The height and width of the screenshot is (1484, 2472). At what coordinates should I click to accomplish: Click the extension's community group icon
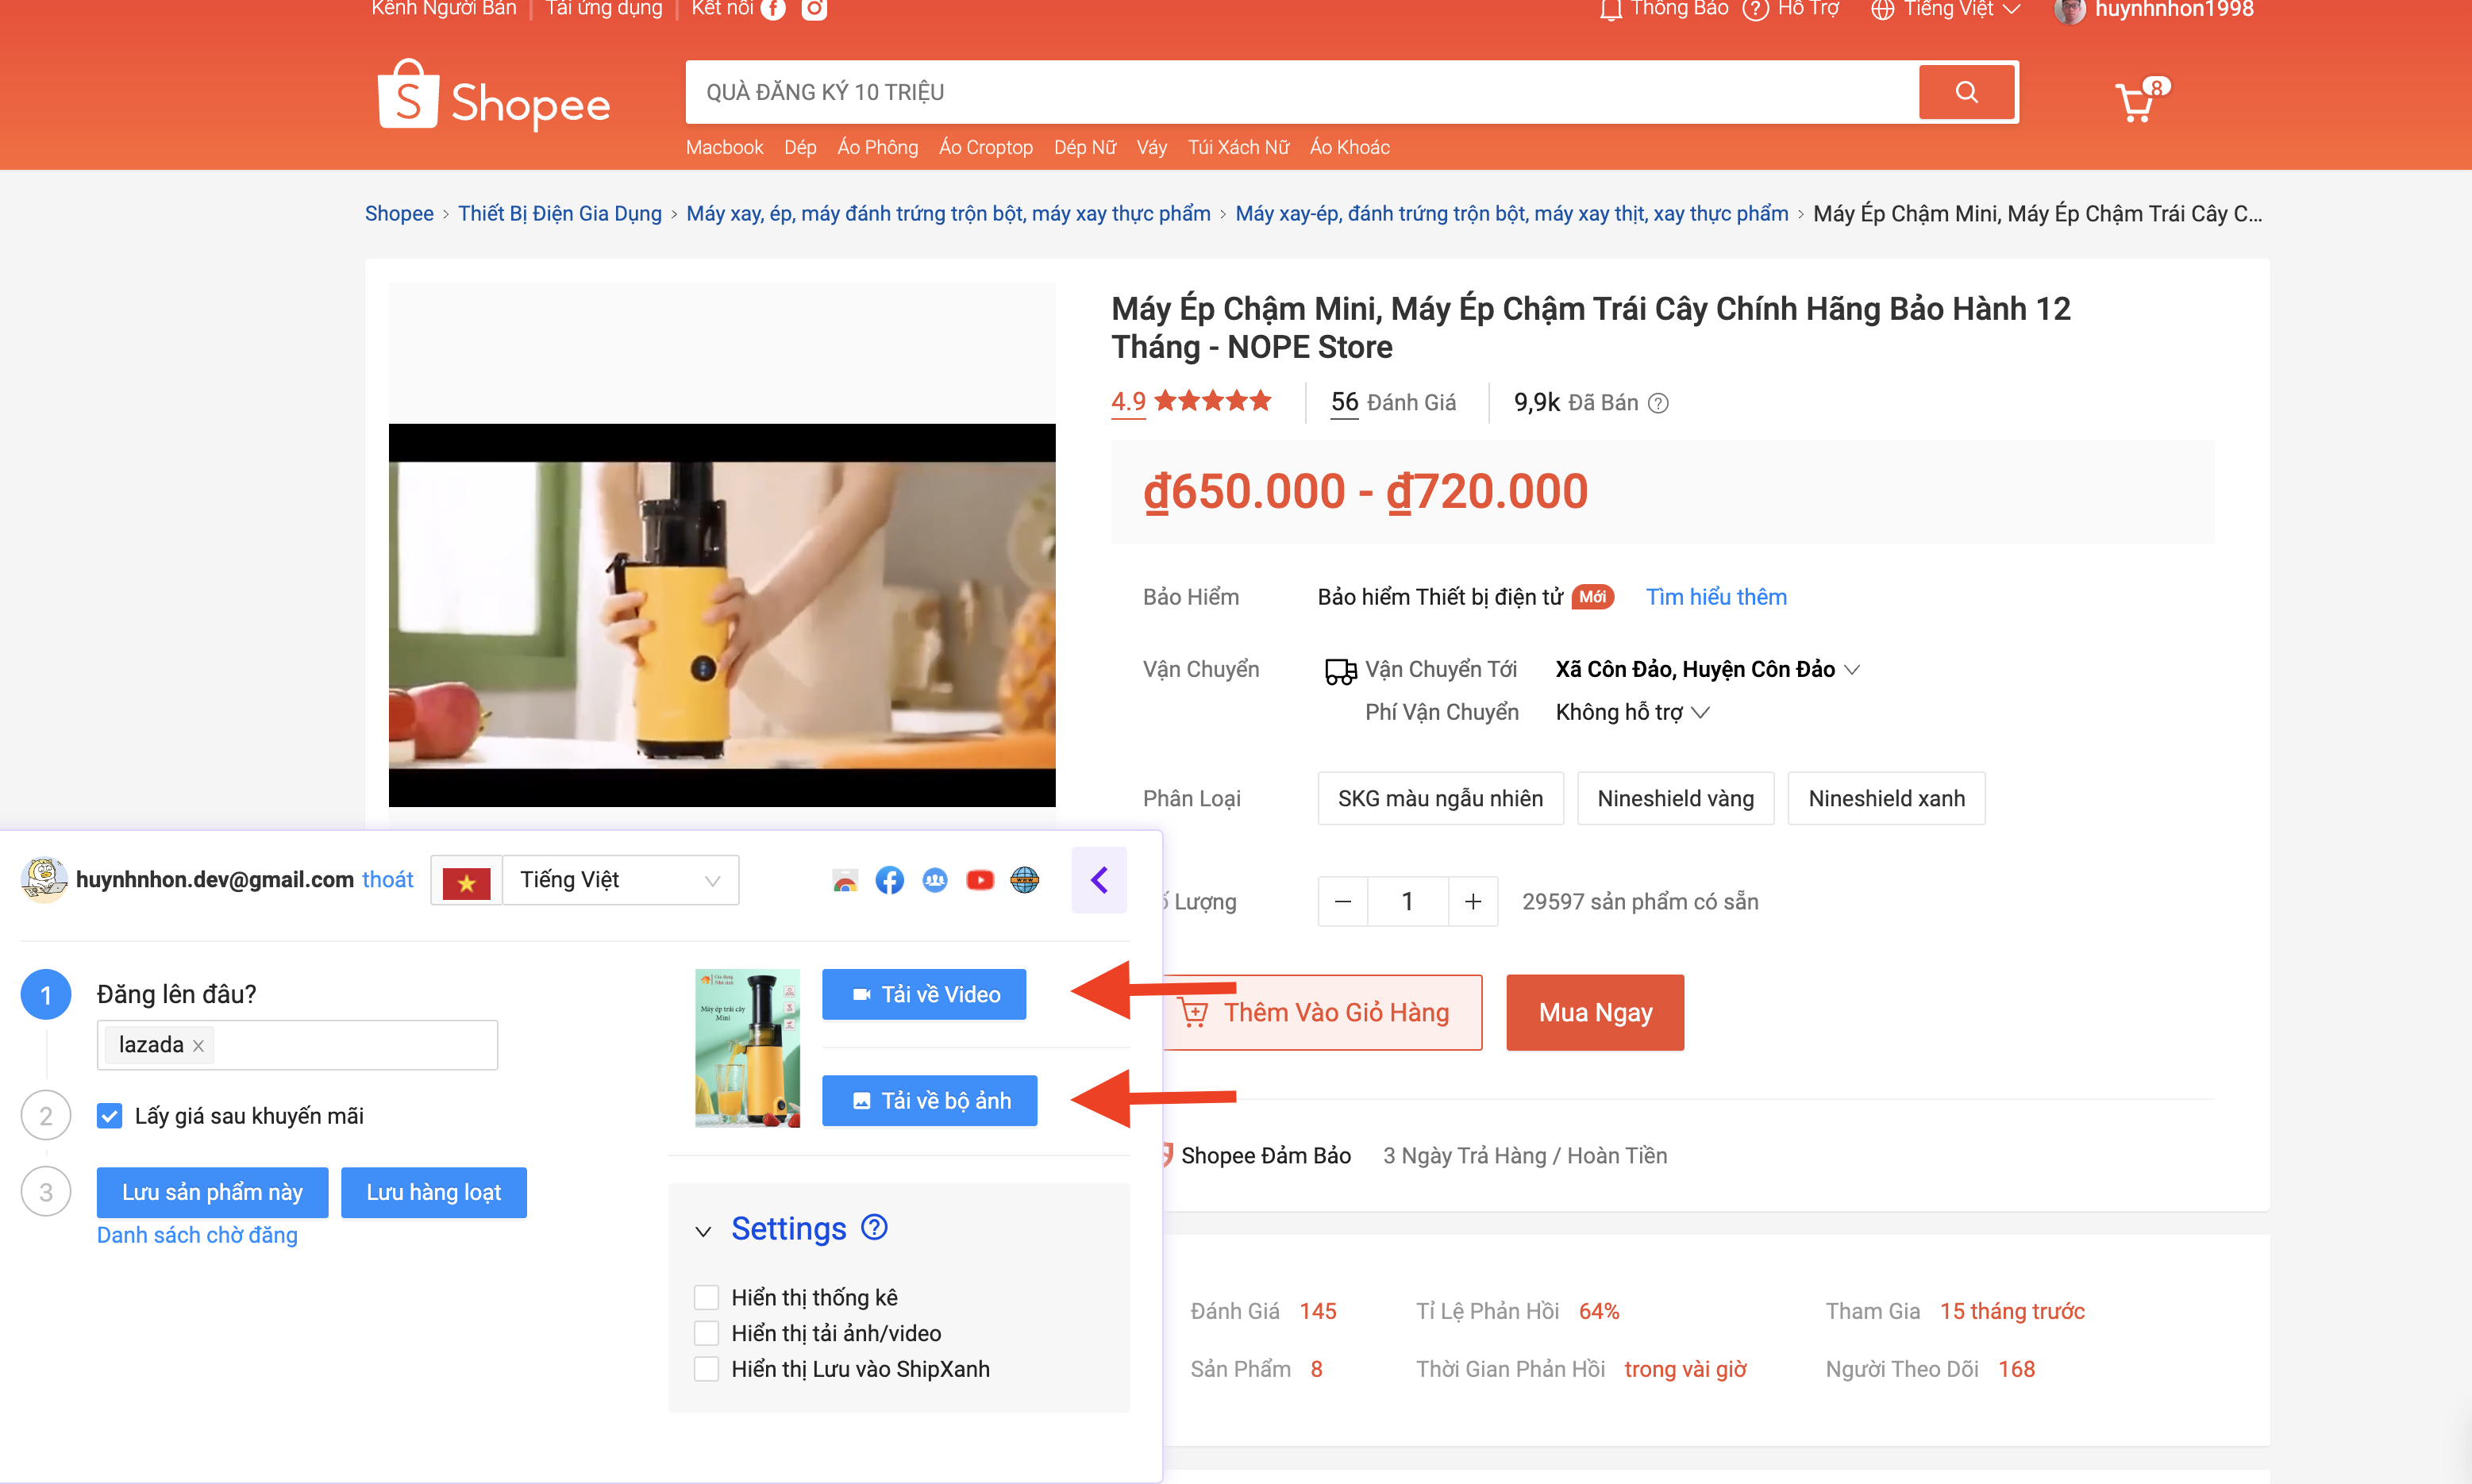[x=935, y=880]
